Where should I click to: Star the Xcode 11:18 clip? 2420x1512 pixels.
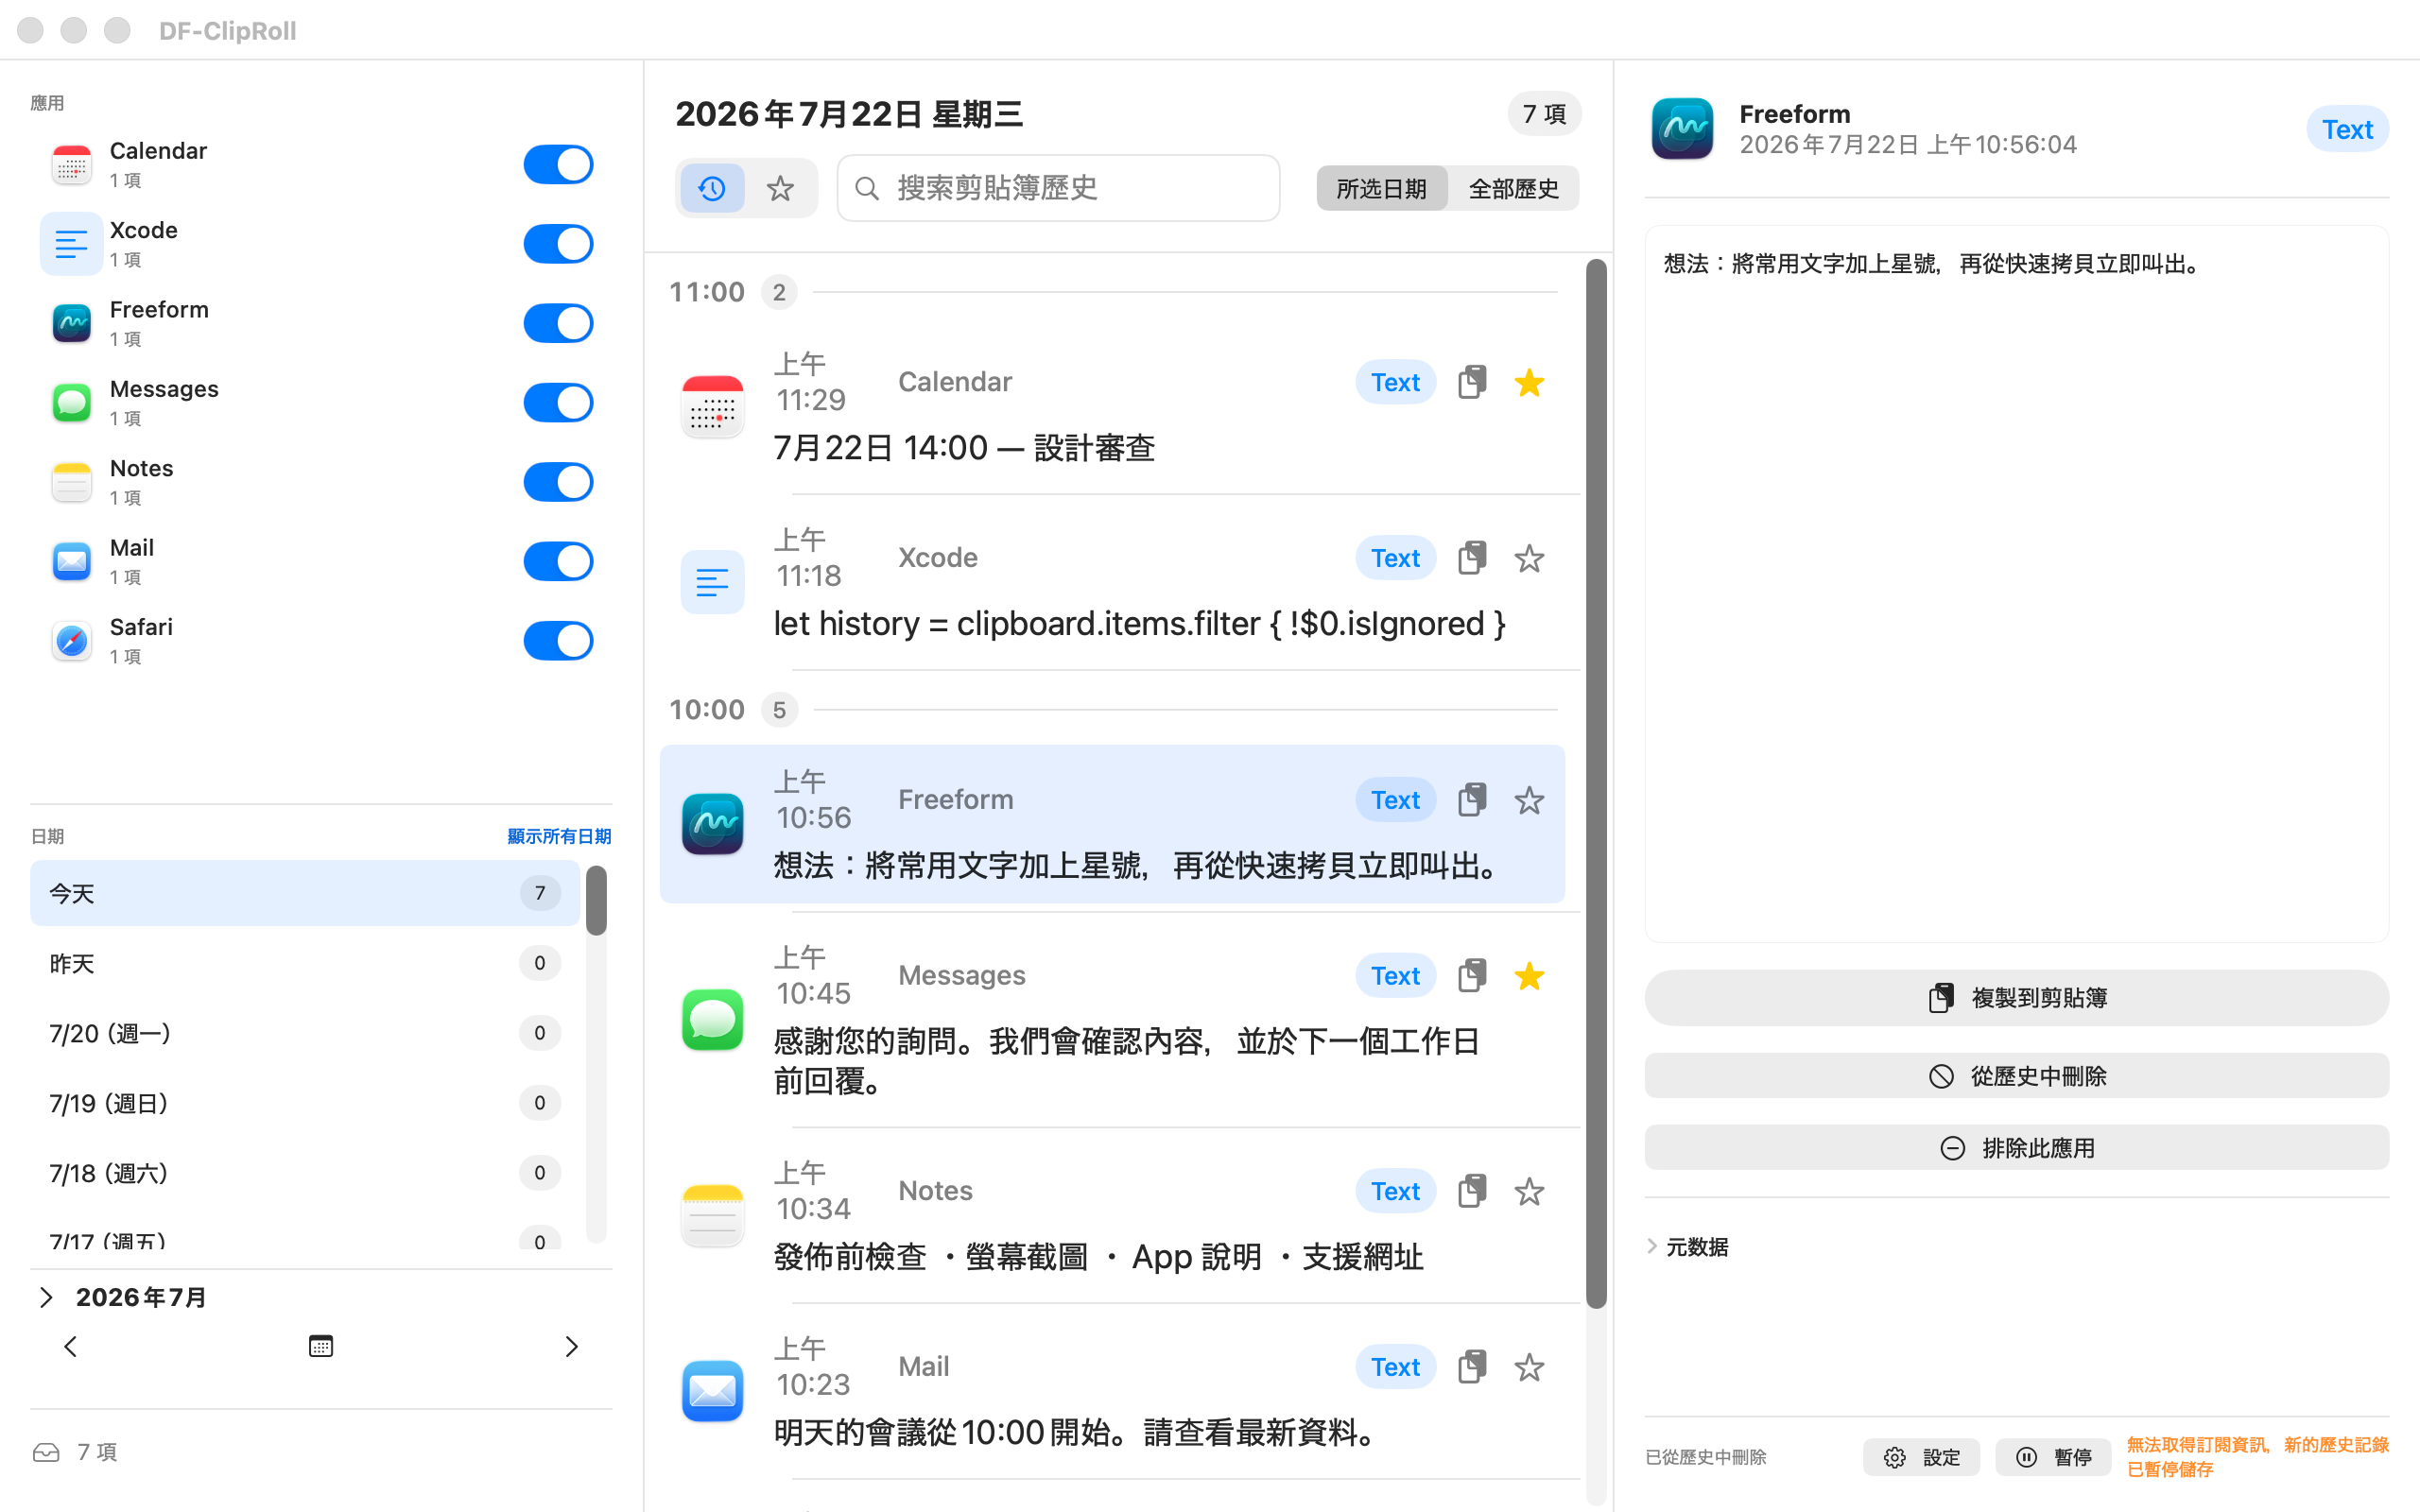[1529, 558]
